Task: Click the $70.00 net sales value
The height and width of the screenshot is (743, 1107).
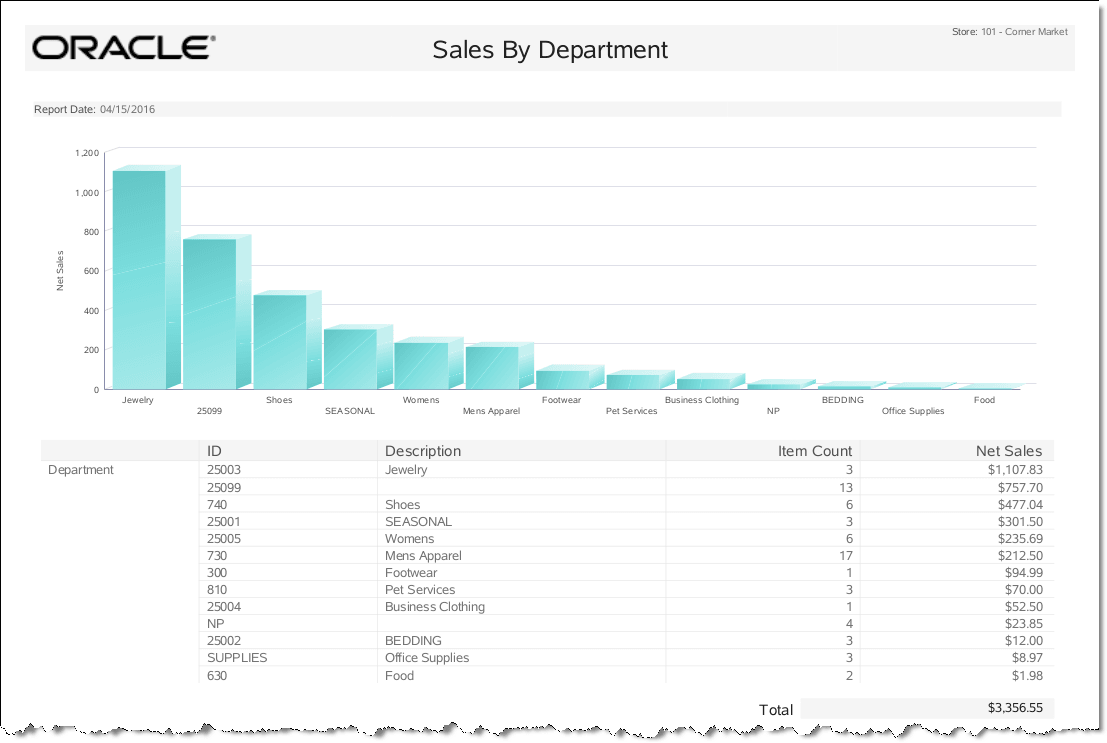Action: click(x=1024, y=590)
